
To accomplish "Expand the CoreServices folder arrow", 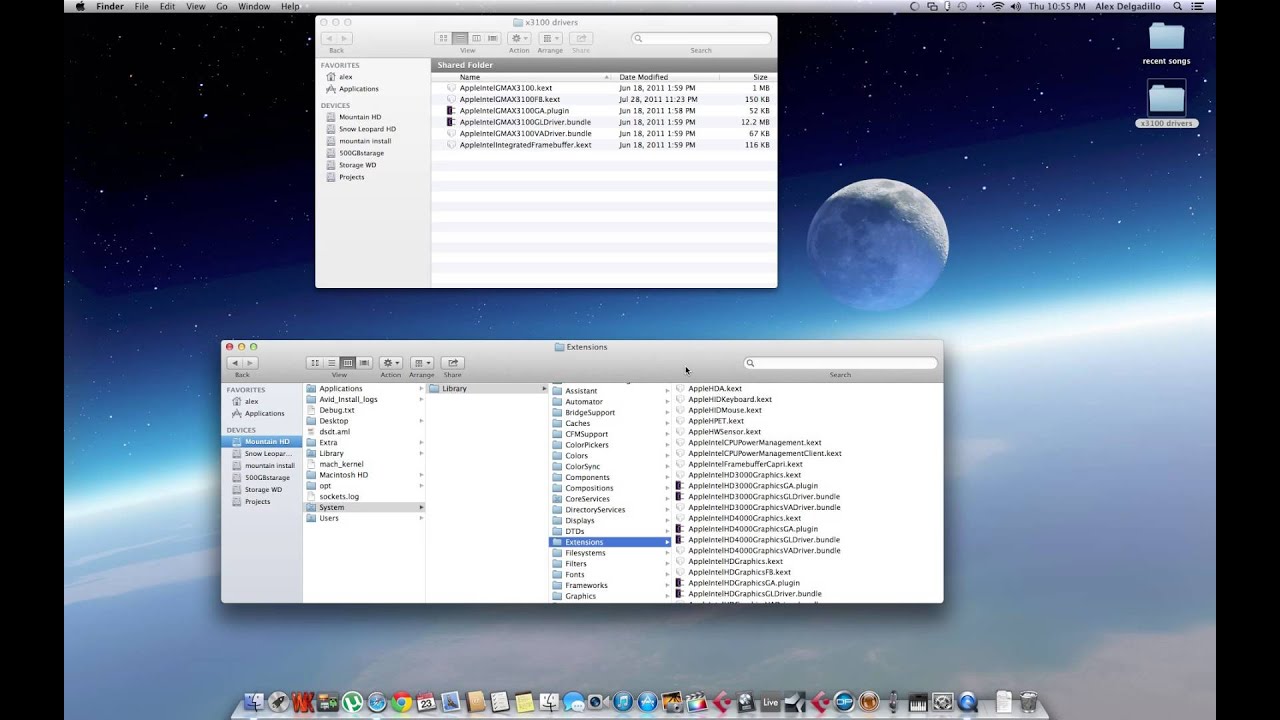I will tap(667, 499).
